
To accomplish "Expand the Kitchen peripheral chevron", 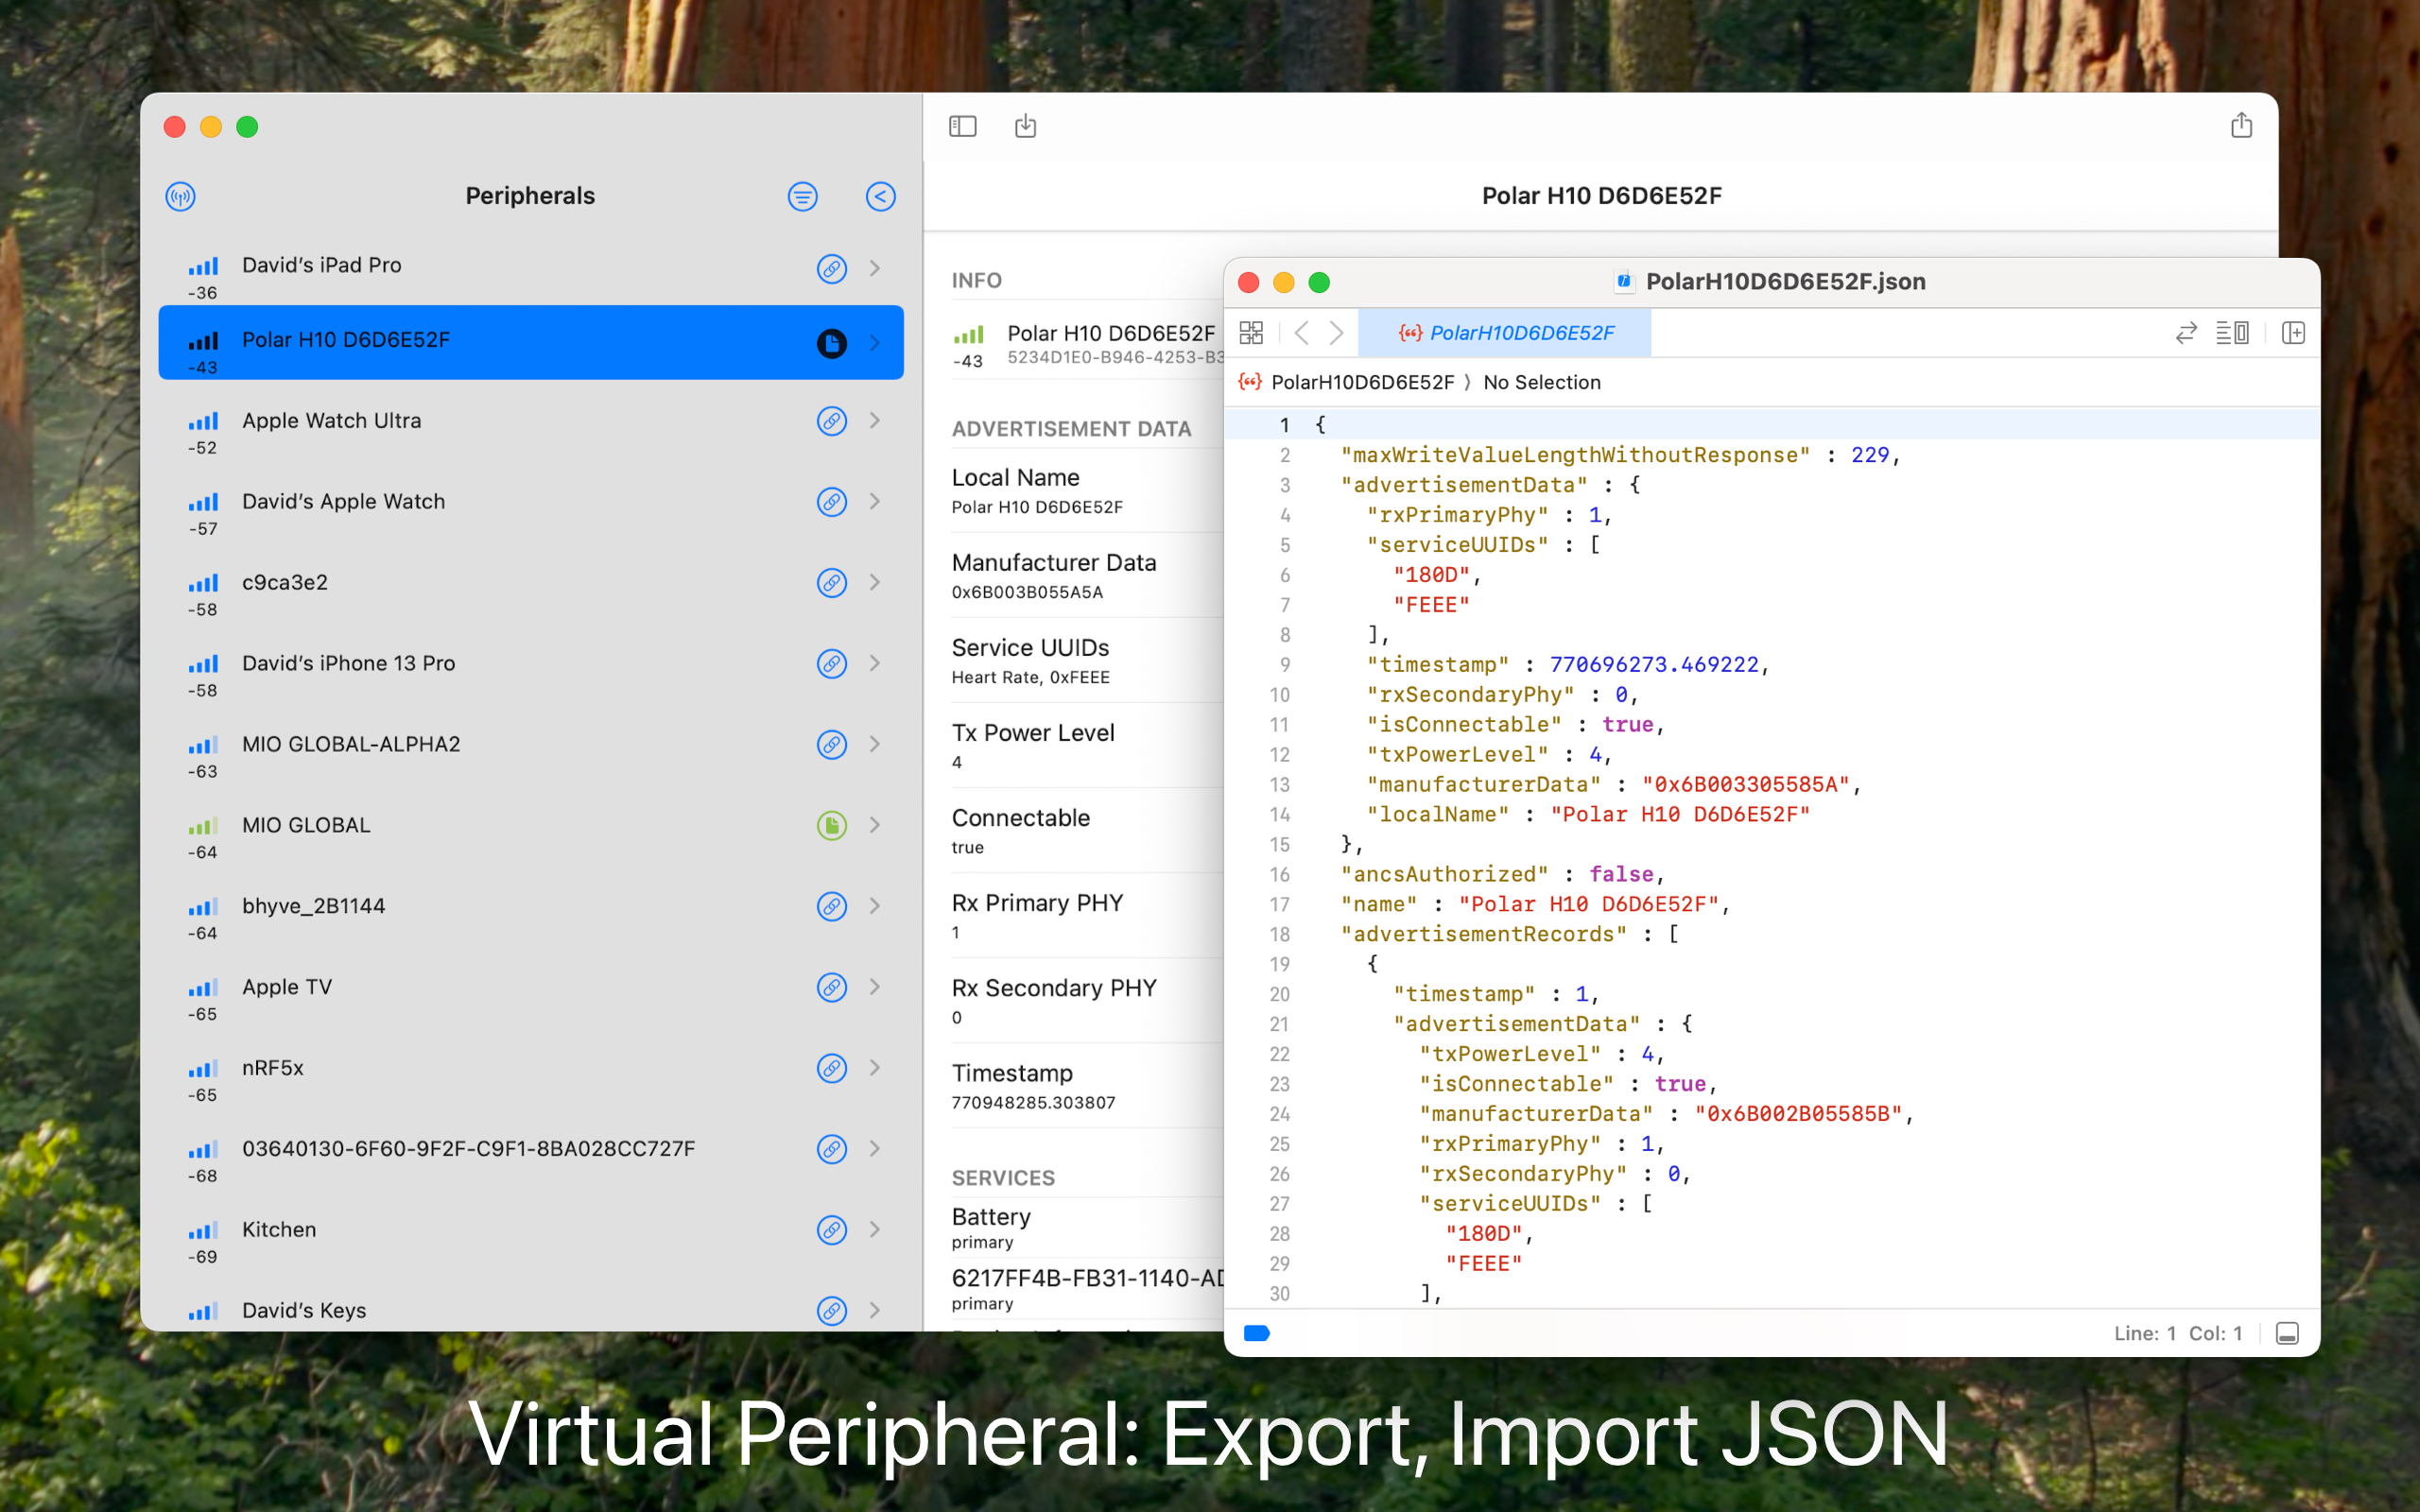I will [x=875, y=1229].
